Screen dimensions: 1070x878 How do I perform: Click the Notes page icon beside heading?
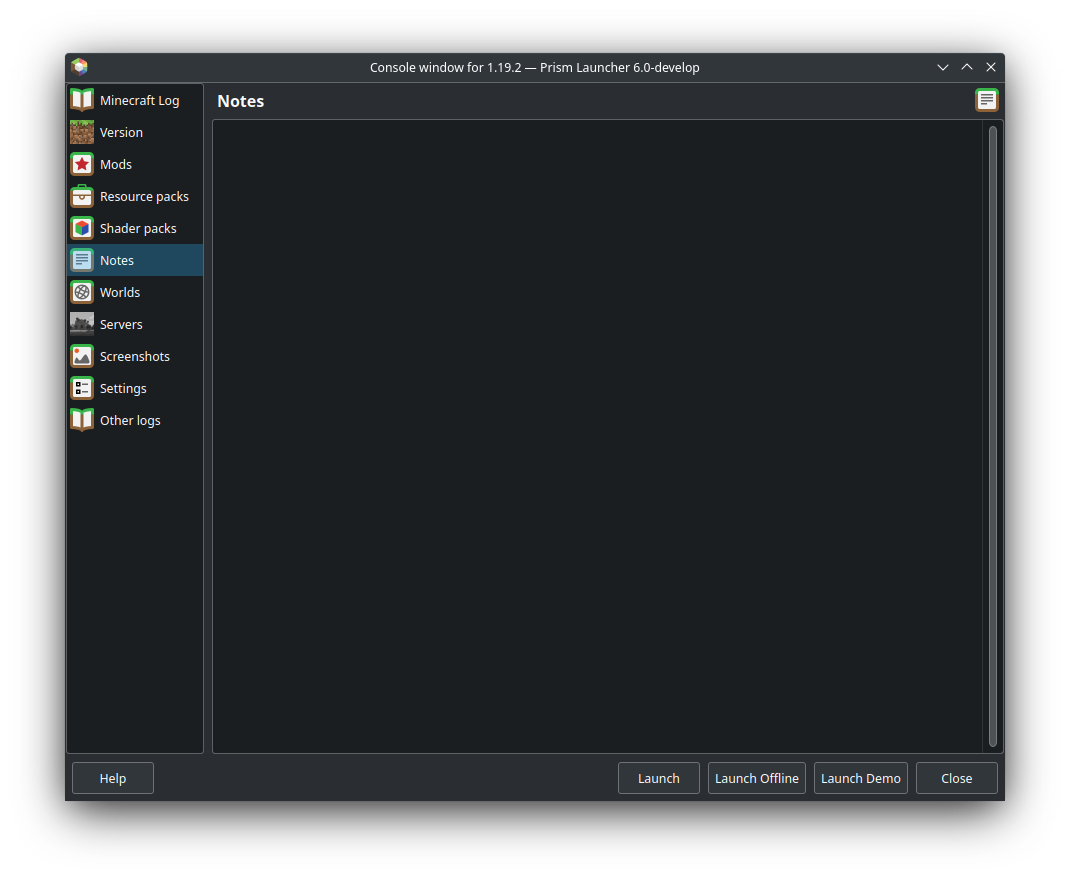pos(987,100)
